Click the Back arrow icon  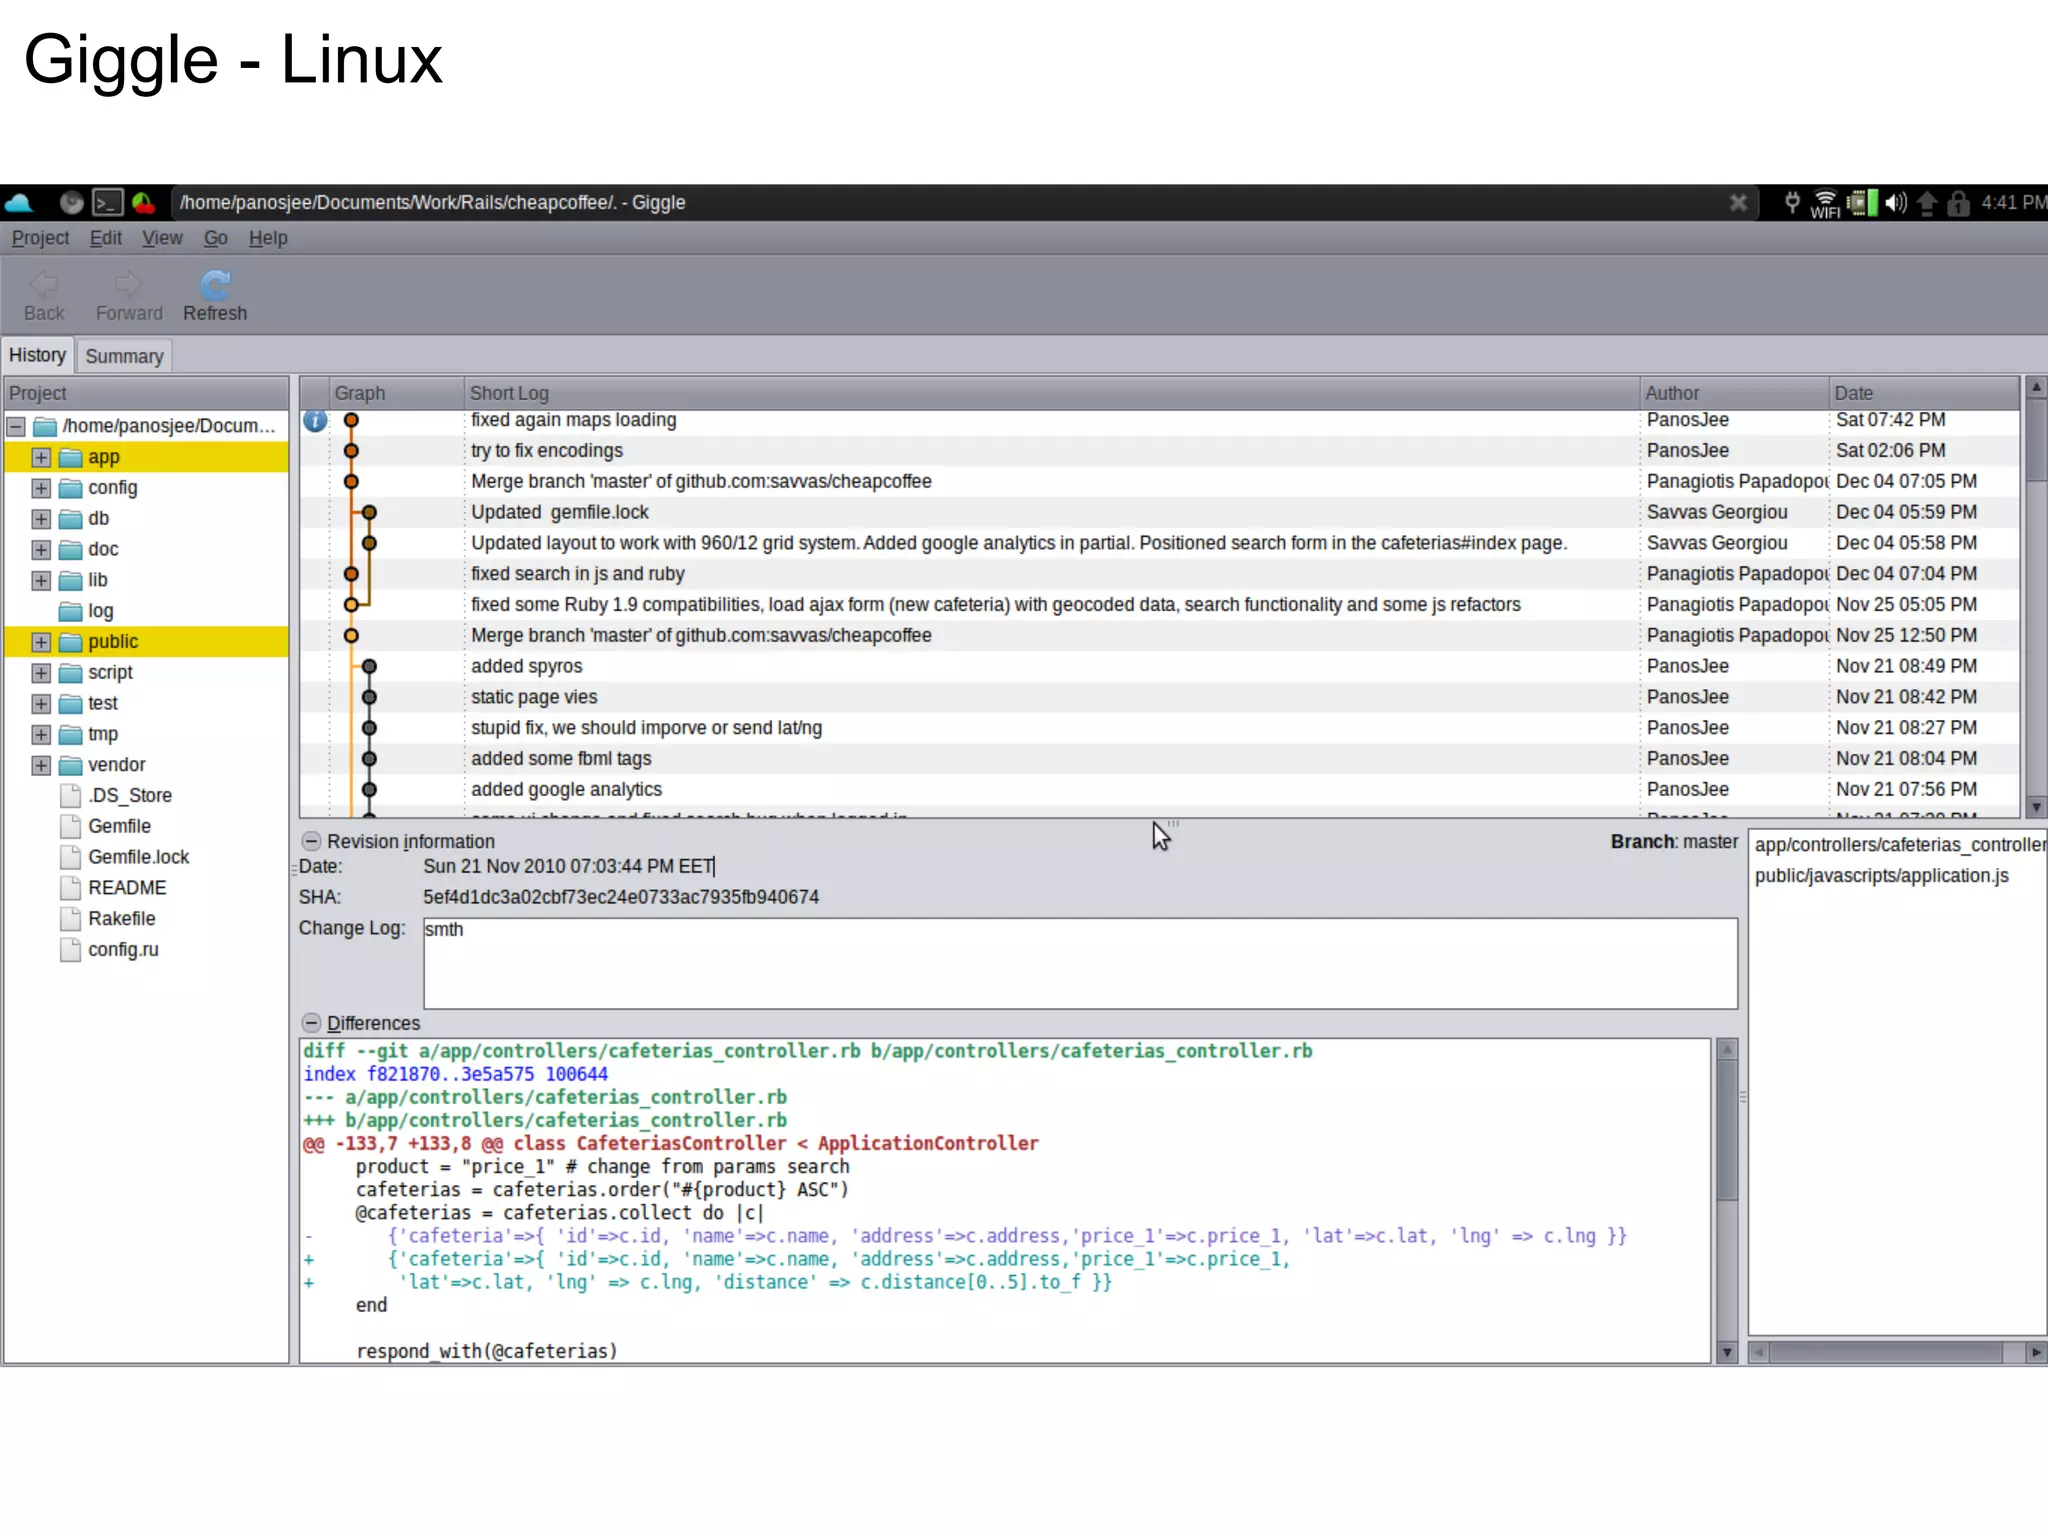tap(44, 285)
